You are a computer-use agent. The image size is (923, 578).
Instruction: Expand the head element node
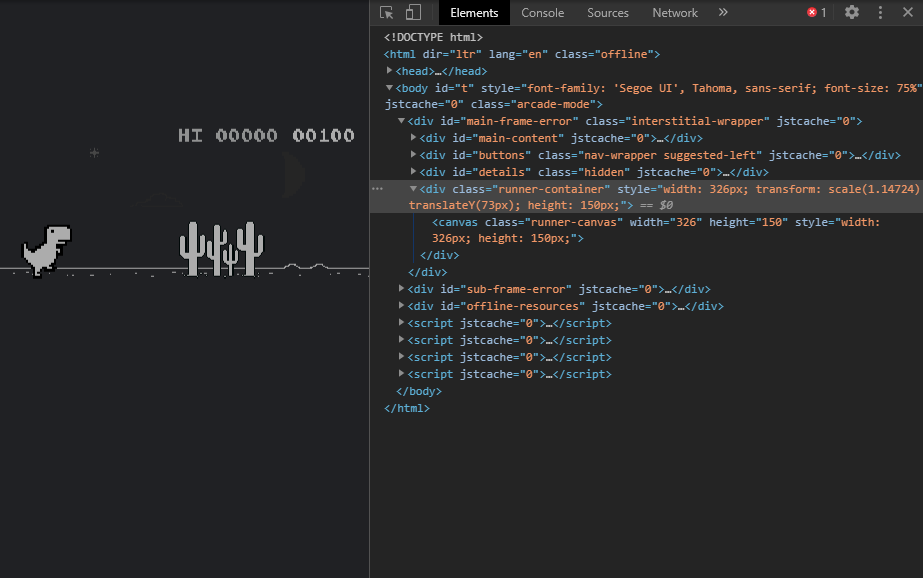pos(390,71)
